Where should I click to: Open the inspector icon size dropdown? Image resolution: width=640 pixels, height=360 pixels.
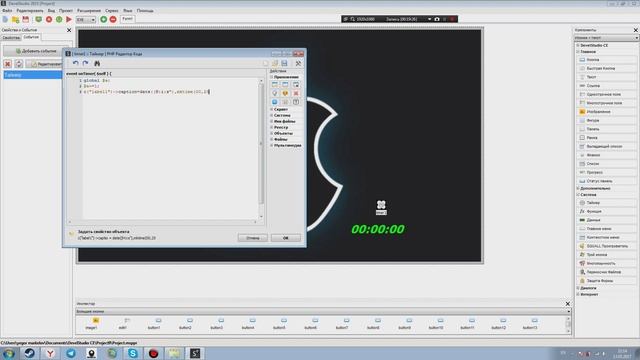pos(323,311)
